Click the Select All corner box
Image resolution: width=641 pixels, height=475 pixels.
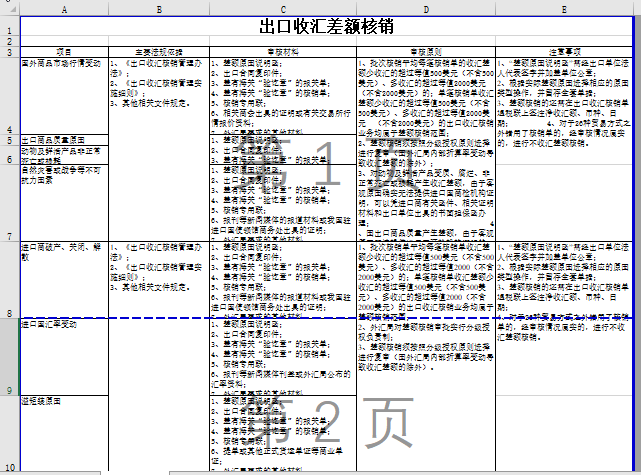[x=9, y=9]
